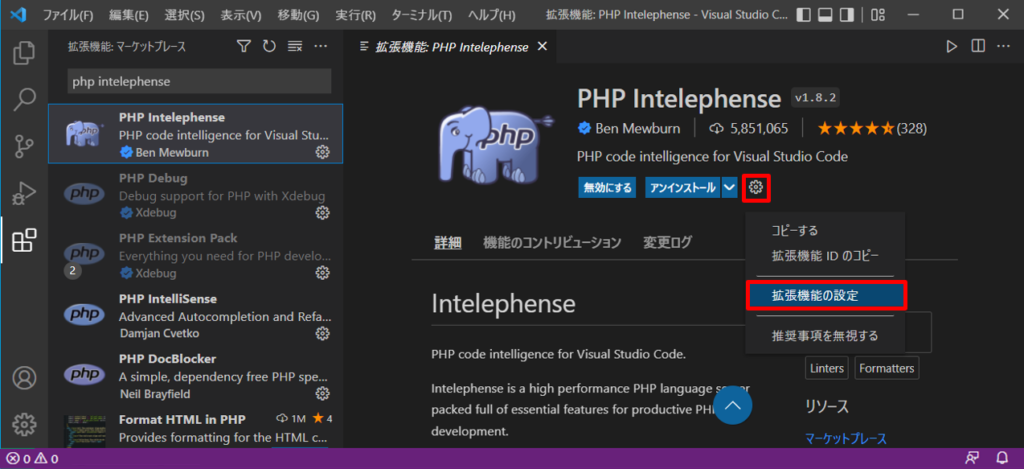
Task: Switch to the 変更ログ tab
Action: (x=667, y=242)
